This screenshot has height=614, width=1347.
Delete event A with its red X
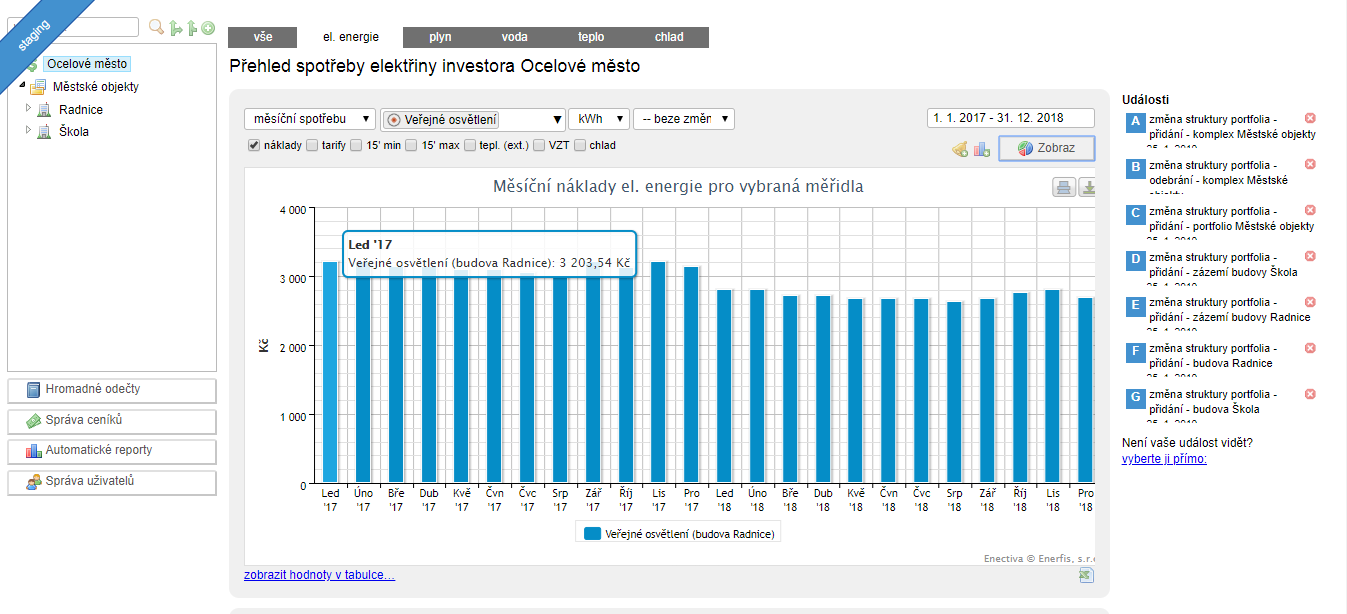click(x=1310, y=118)
